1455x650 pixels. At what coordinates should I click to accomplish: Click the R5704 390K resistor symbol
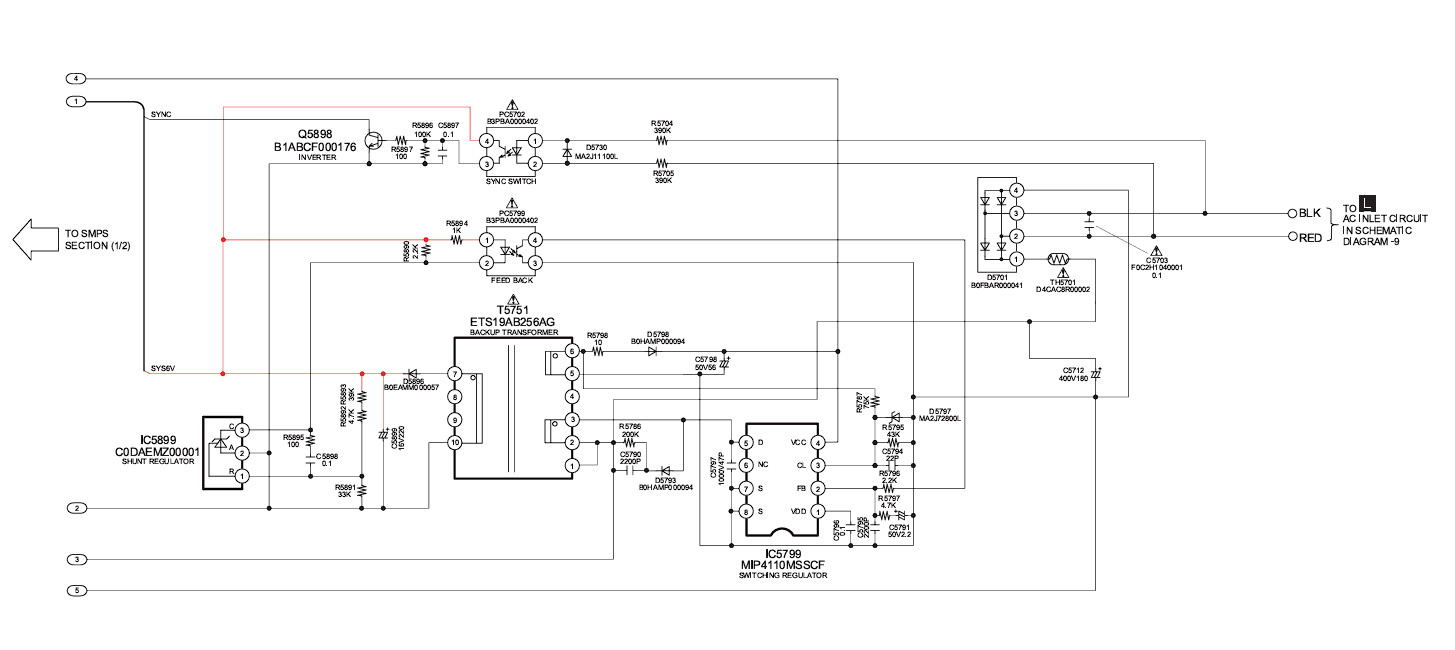(661, 141)
